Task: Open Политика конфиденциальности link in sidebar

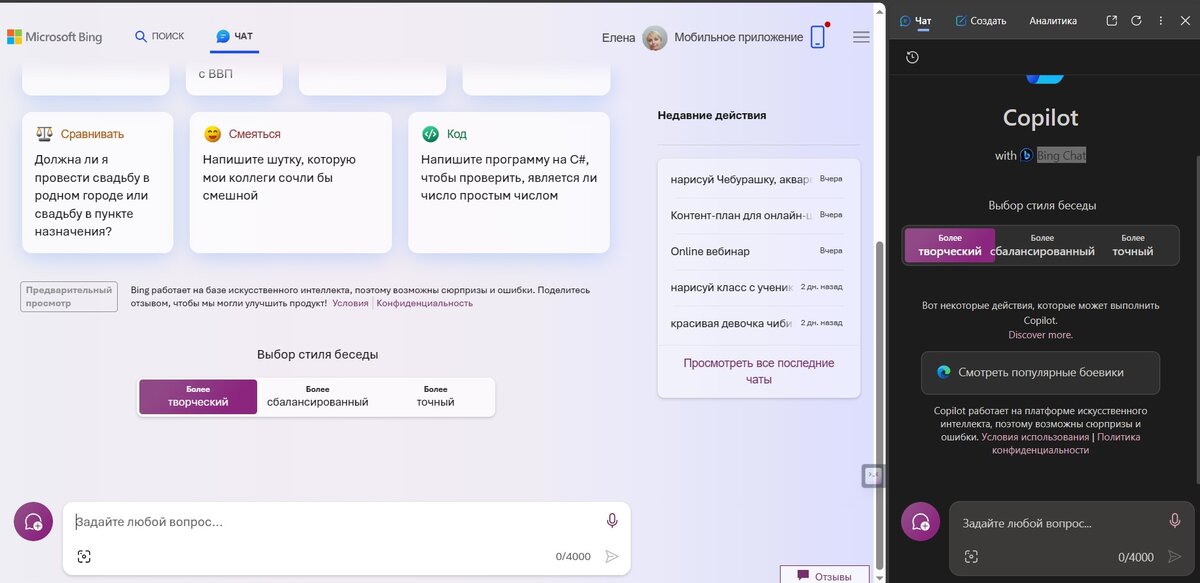Action: (x=1066, y=444)
